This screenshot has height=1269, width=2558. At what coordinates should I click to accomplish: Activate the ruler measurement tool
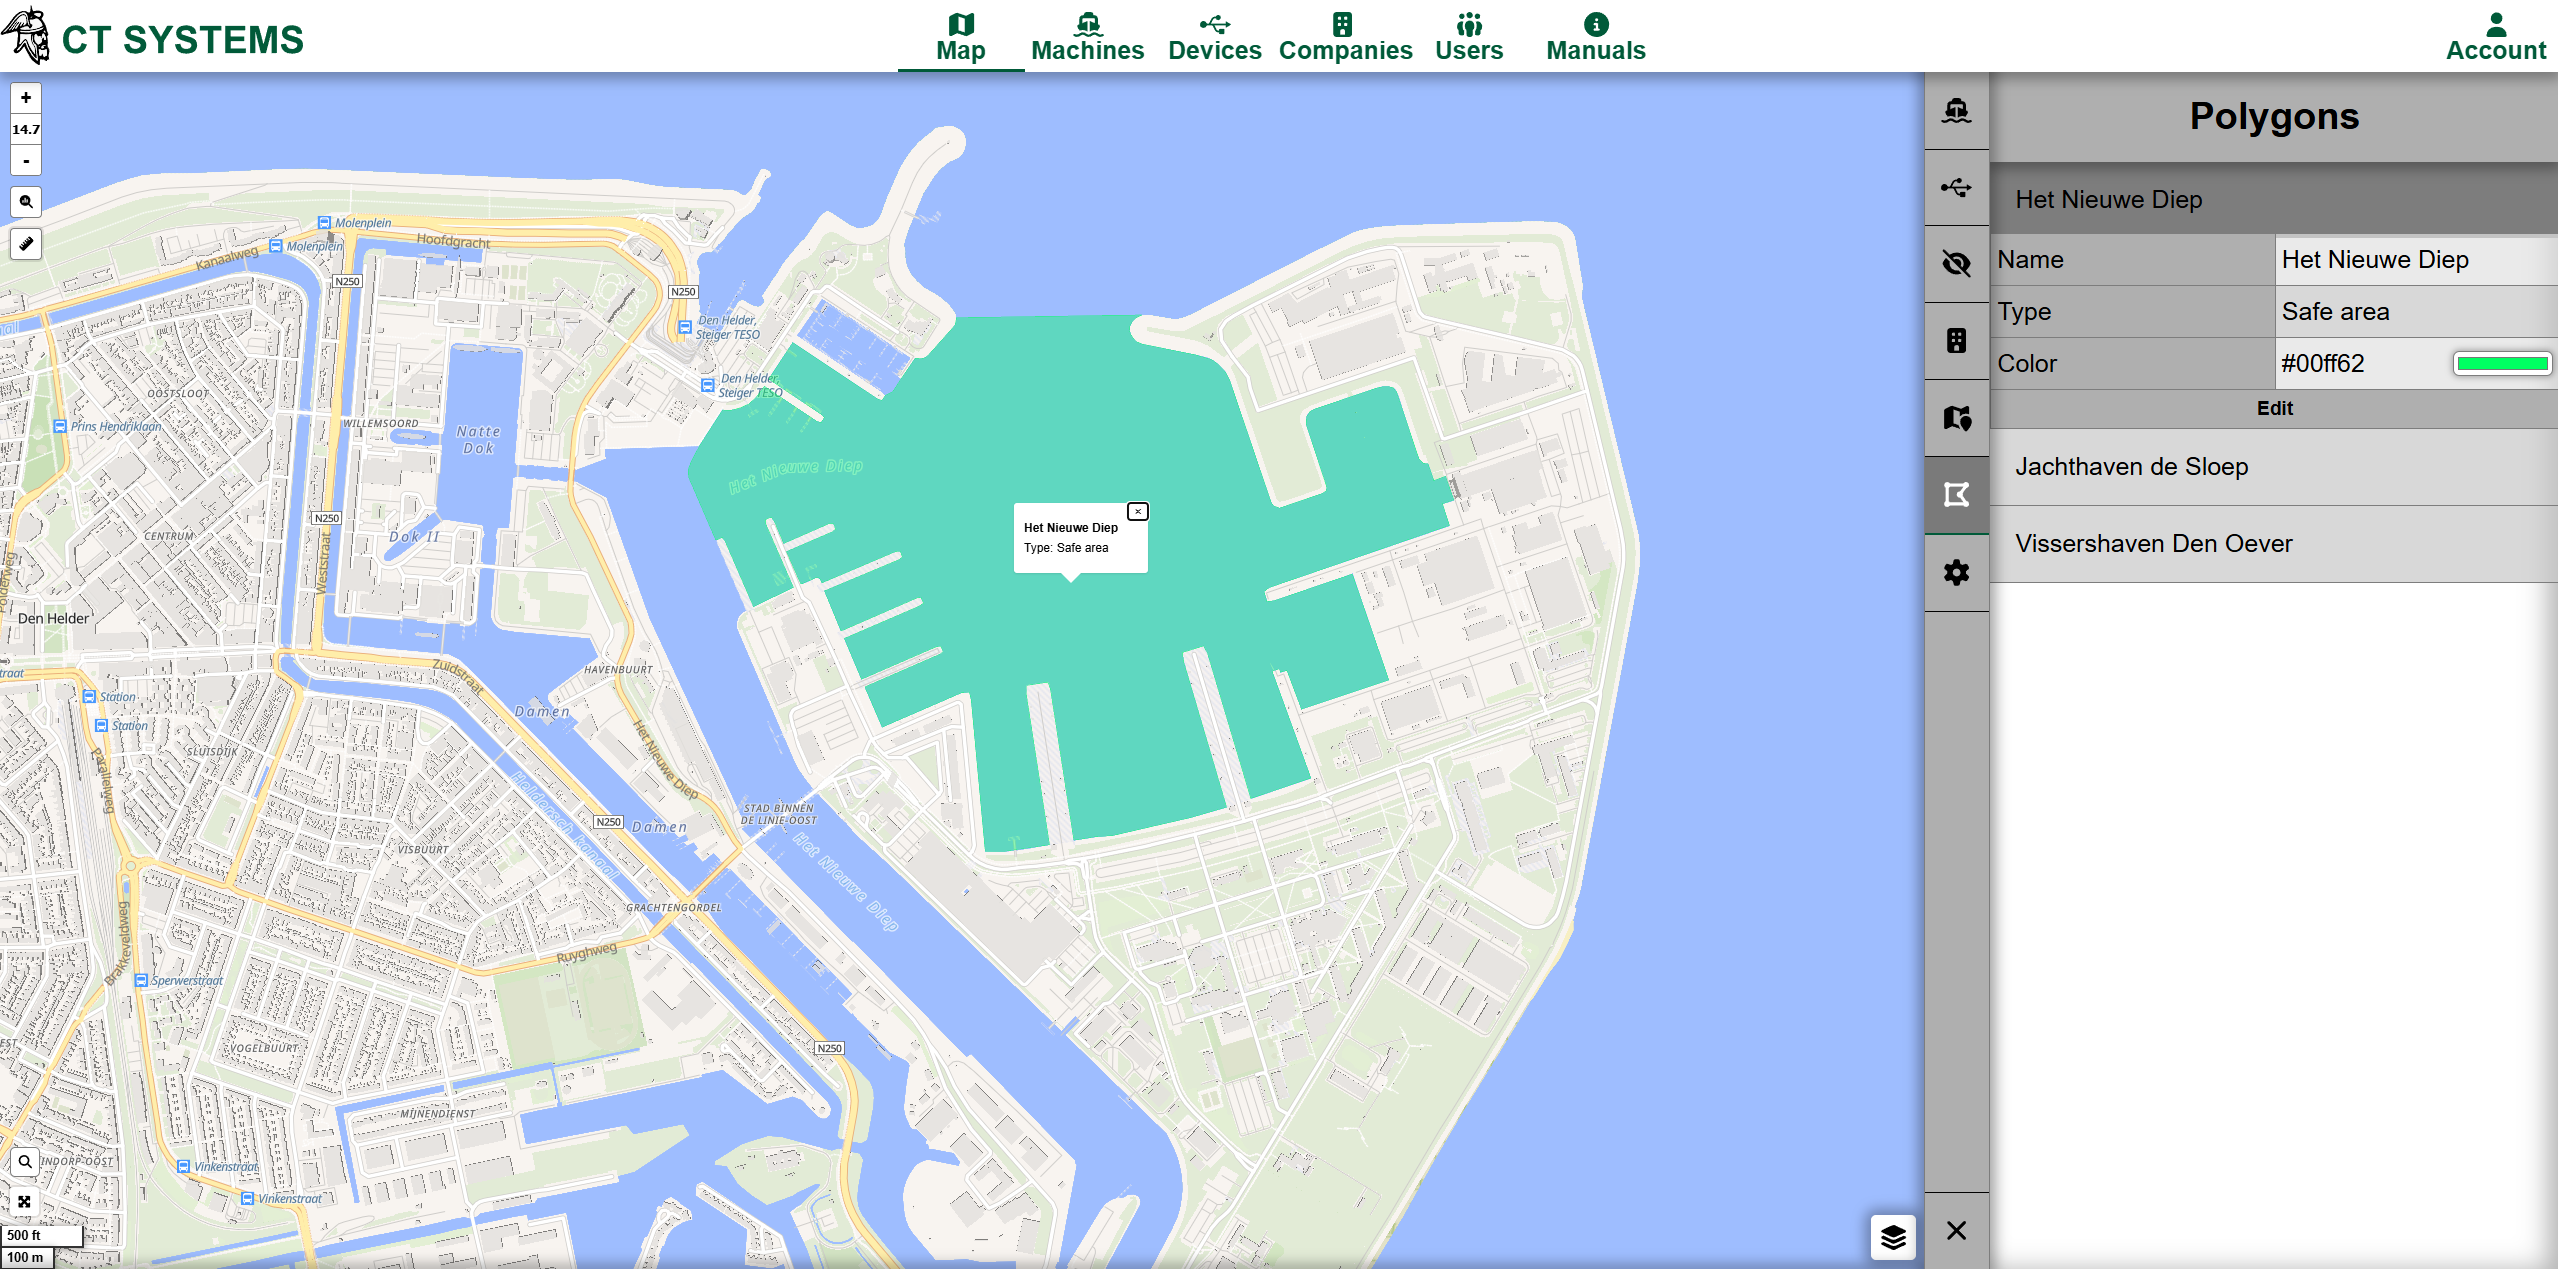pyautogui.click(x=25, y=243)
